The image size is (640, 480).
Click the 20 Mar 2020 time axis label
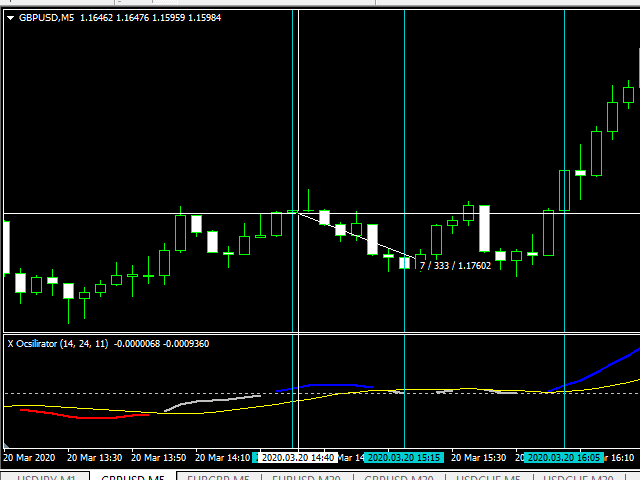(29, 458)
